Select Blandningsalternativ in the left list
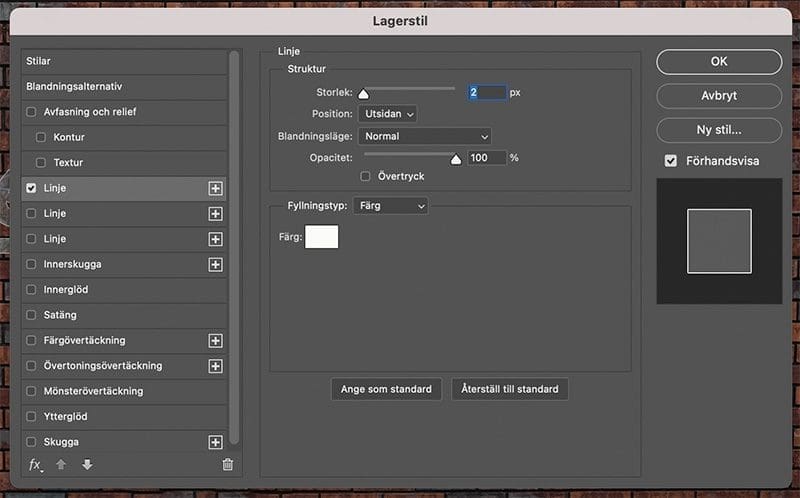800x498 pixels. (124, 87)
